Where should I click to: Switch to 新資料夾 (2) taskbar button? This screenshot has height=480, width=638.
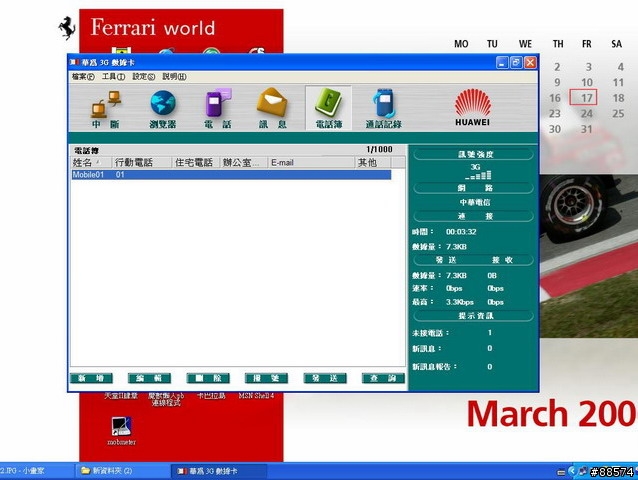[x=122, y=471]
